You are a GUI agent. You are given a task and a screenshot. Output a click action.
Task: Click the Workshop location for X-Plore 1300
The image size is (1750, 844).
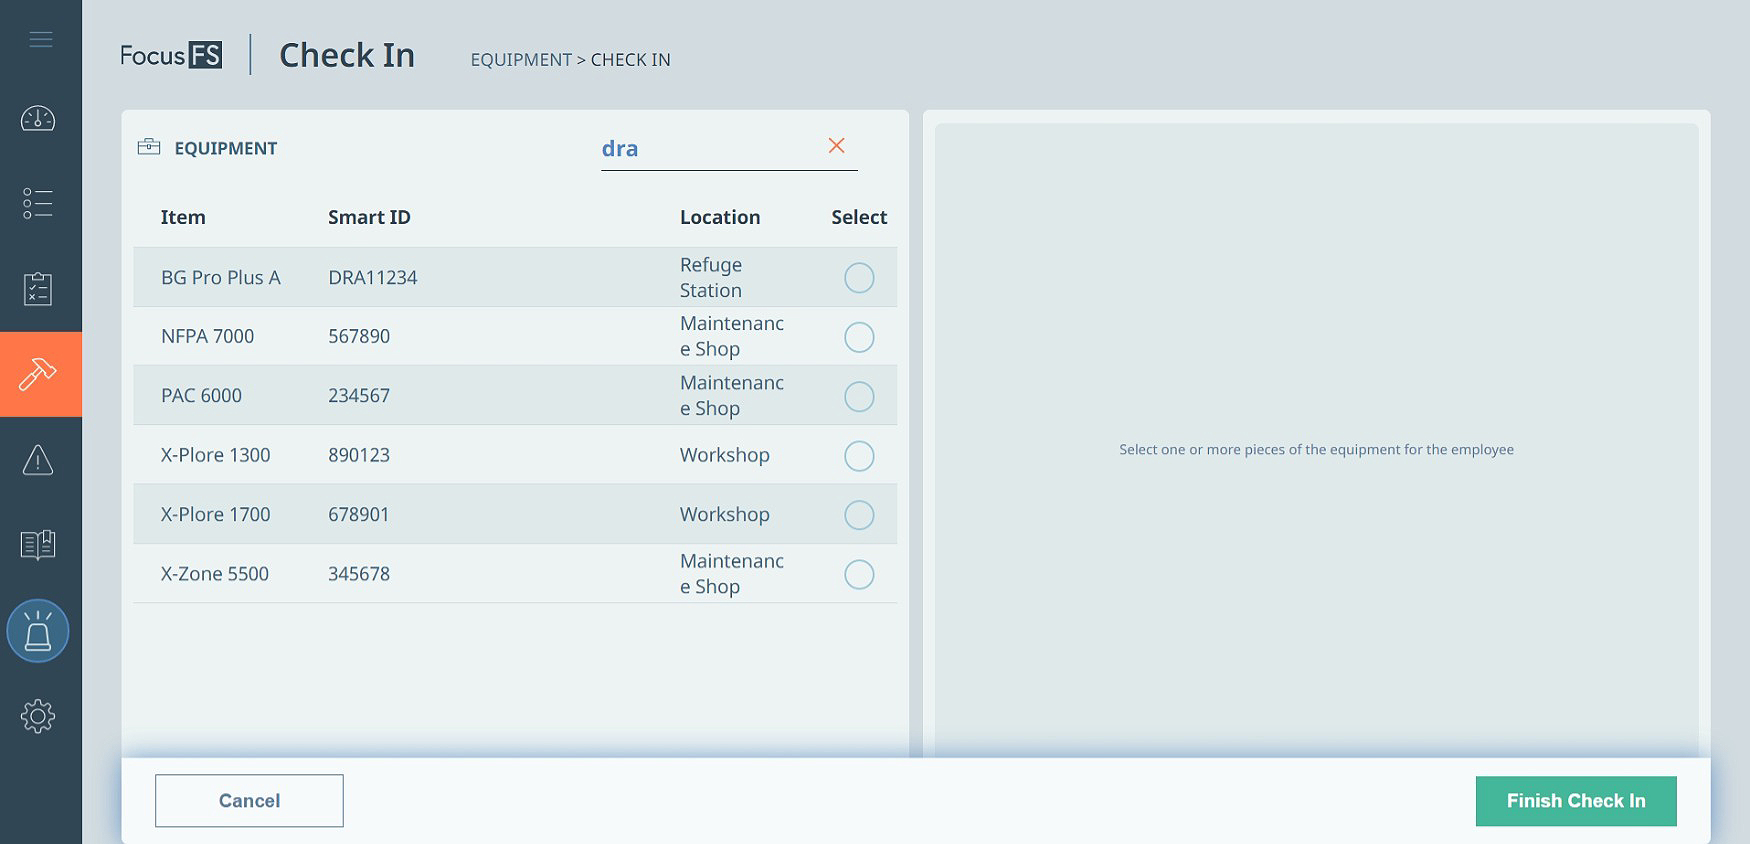[x=725, y=455]
